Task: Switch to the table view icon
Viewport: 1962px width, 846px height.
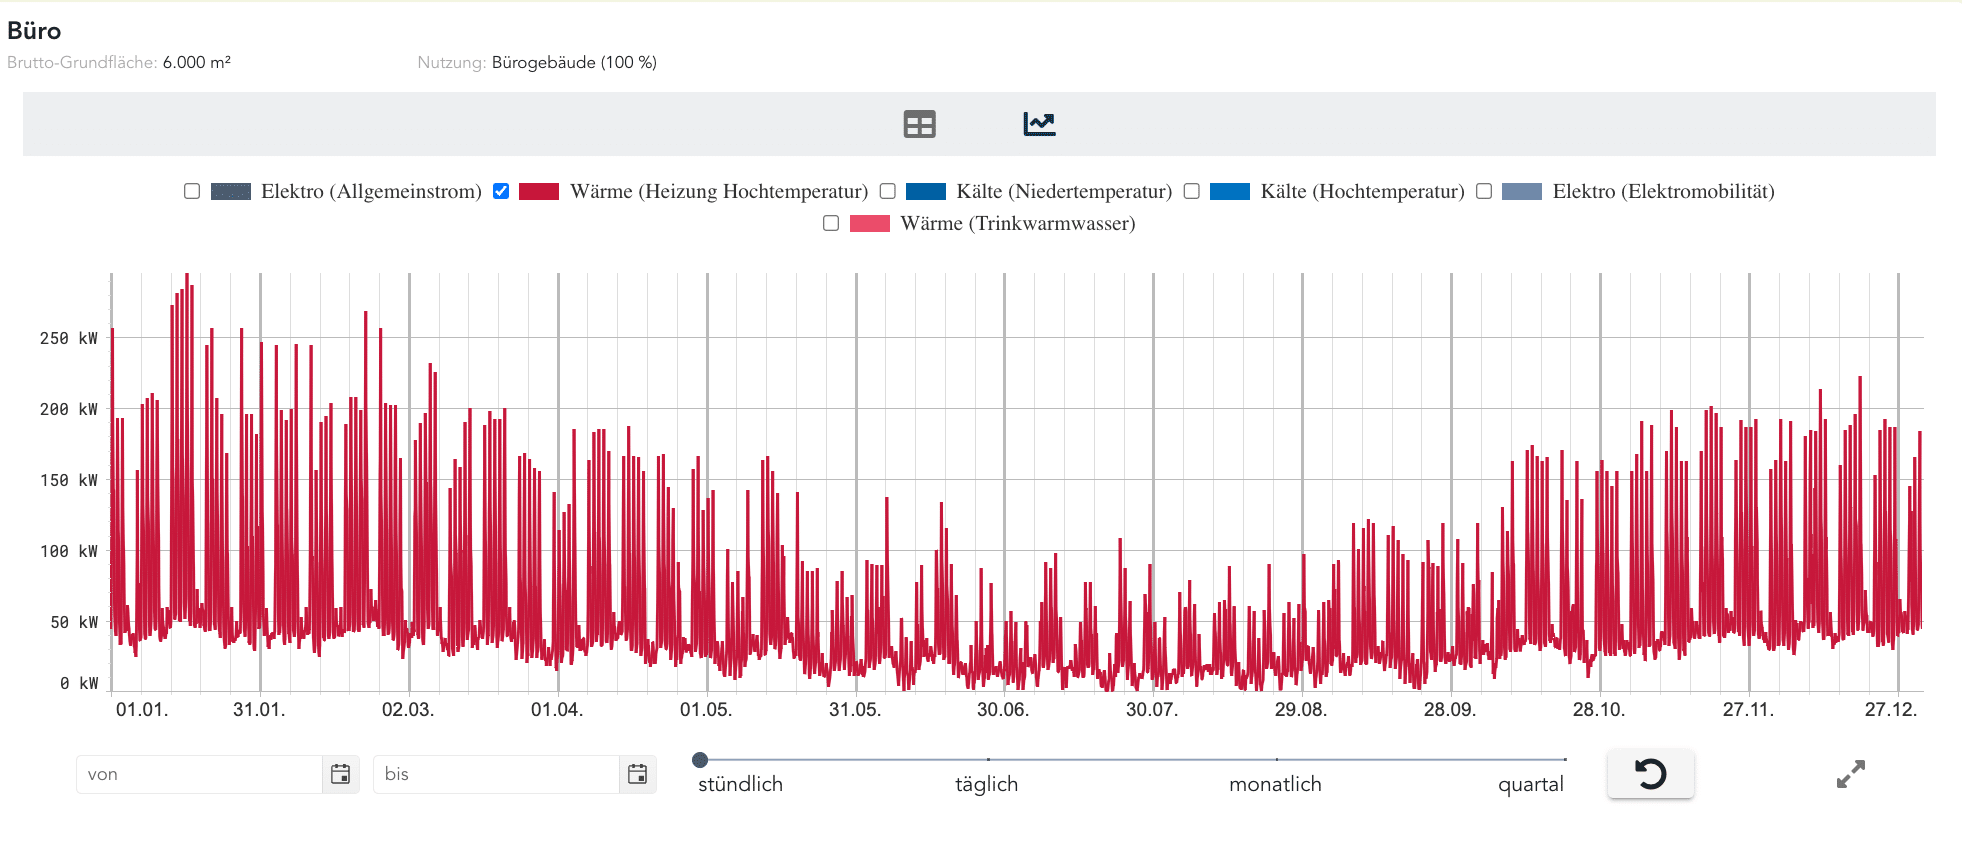Action: tap(919, 124)
